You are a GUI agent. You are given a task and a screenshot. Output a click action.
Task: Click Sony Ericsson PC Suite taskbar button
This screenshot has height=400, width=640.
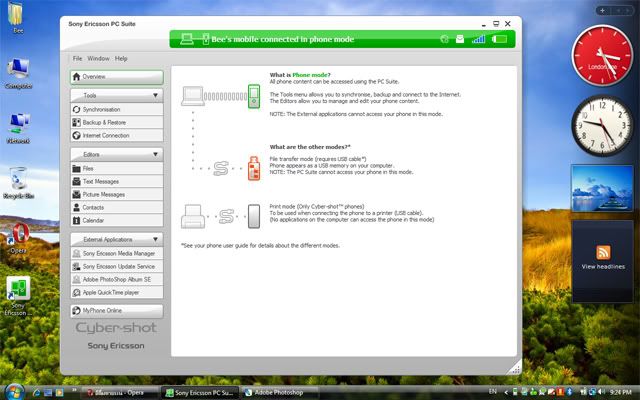(x=200, y=393)
